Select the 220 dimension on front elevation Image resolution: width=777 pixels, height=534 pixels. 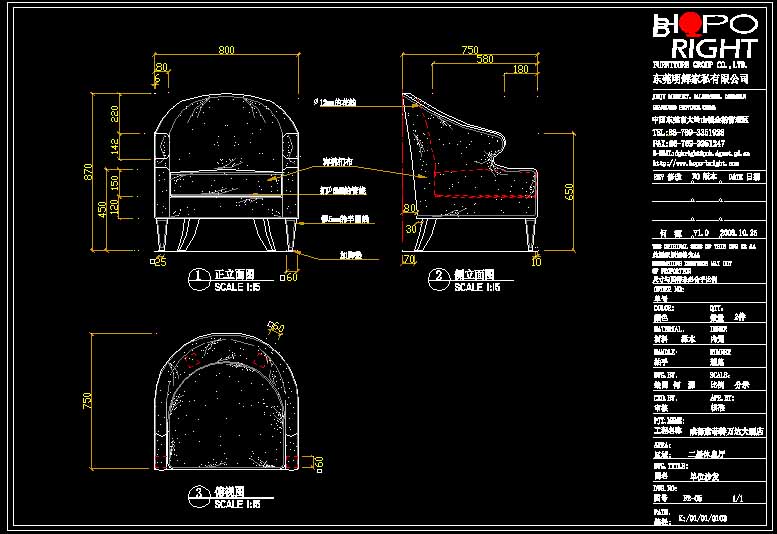click(114, 114)
